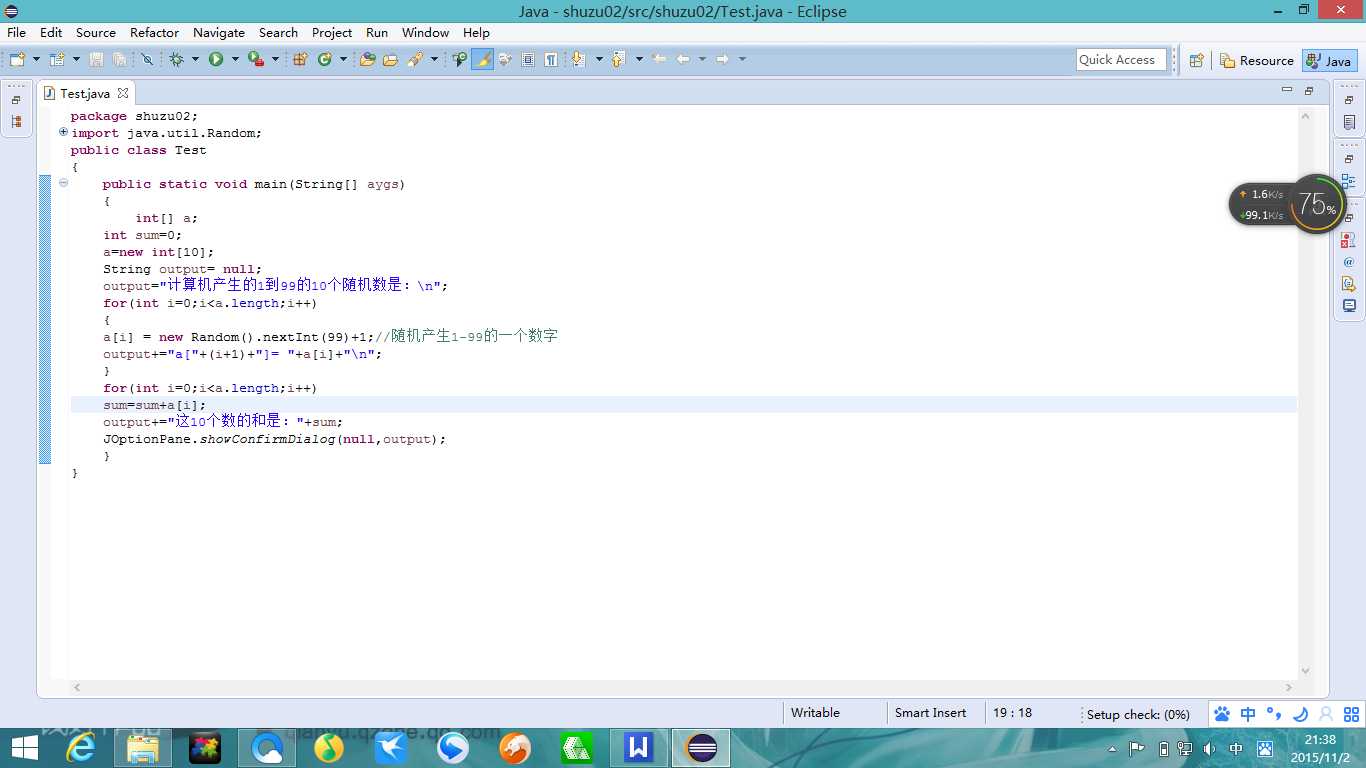Toggle Show Whitespace Characters

pos(551,59)
